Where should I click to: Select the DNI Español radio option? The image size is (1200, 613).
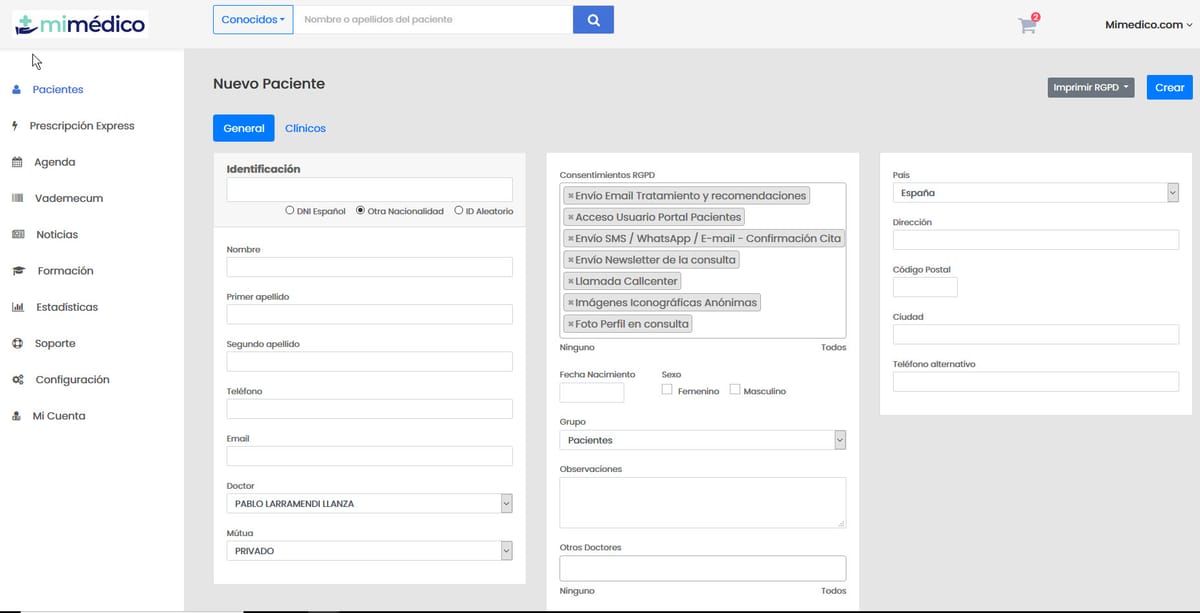coord(290,211)
